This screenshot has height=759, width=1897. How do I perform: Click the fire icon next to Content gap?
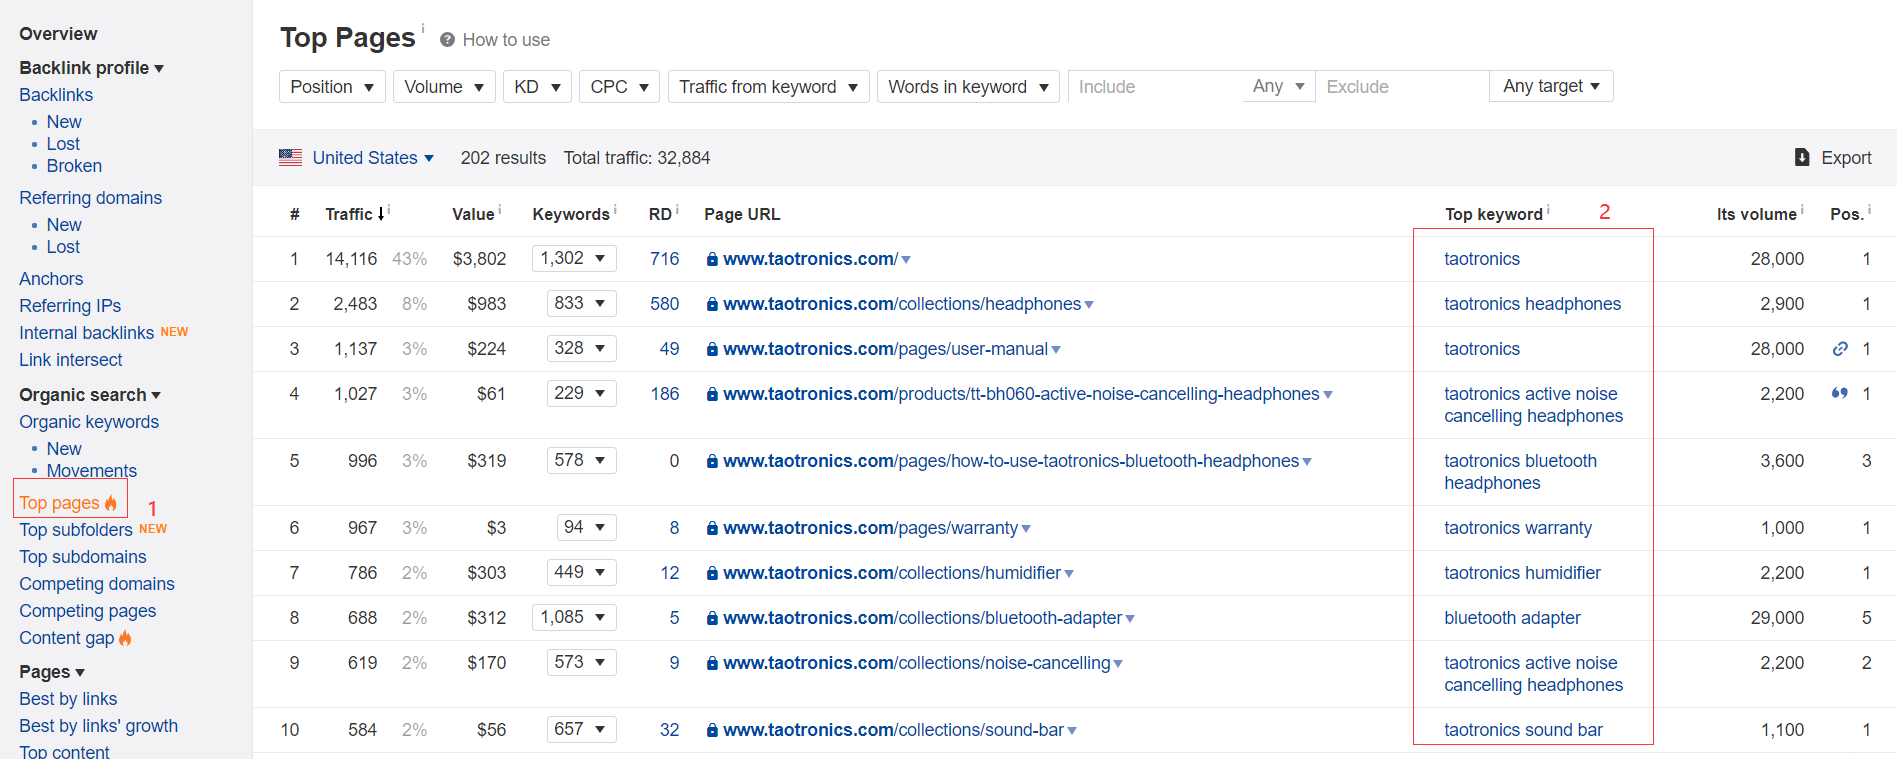point(125,638)
